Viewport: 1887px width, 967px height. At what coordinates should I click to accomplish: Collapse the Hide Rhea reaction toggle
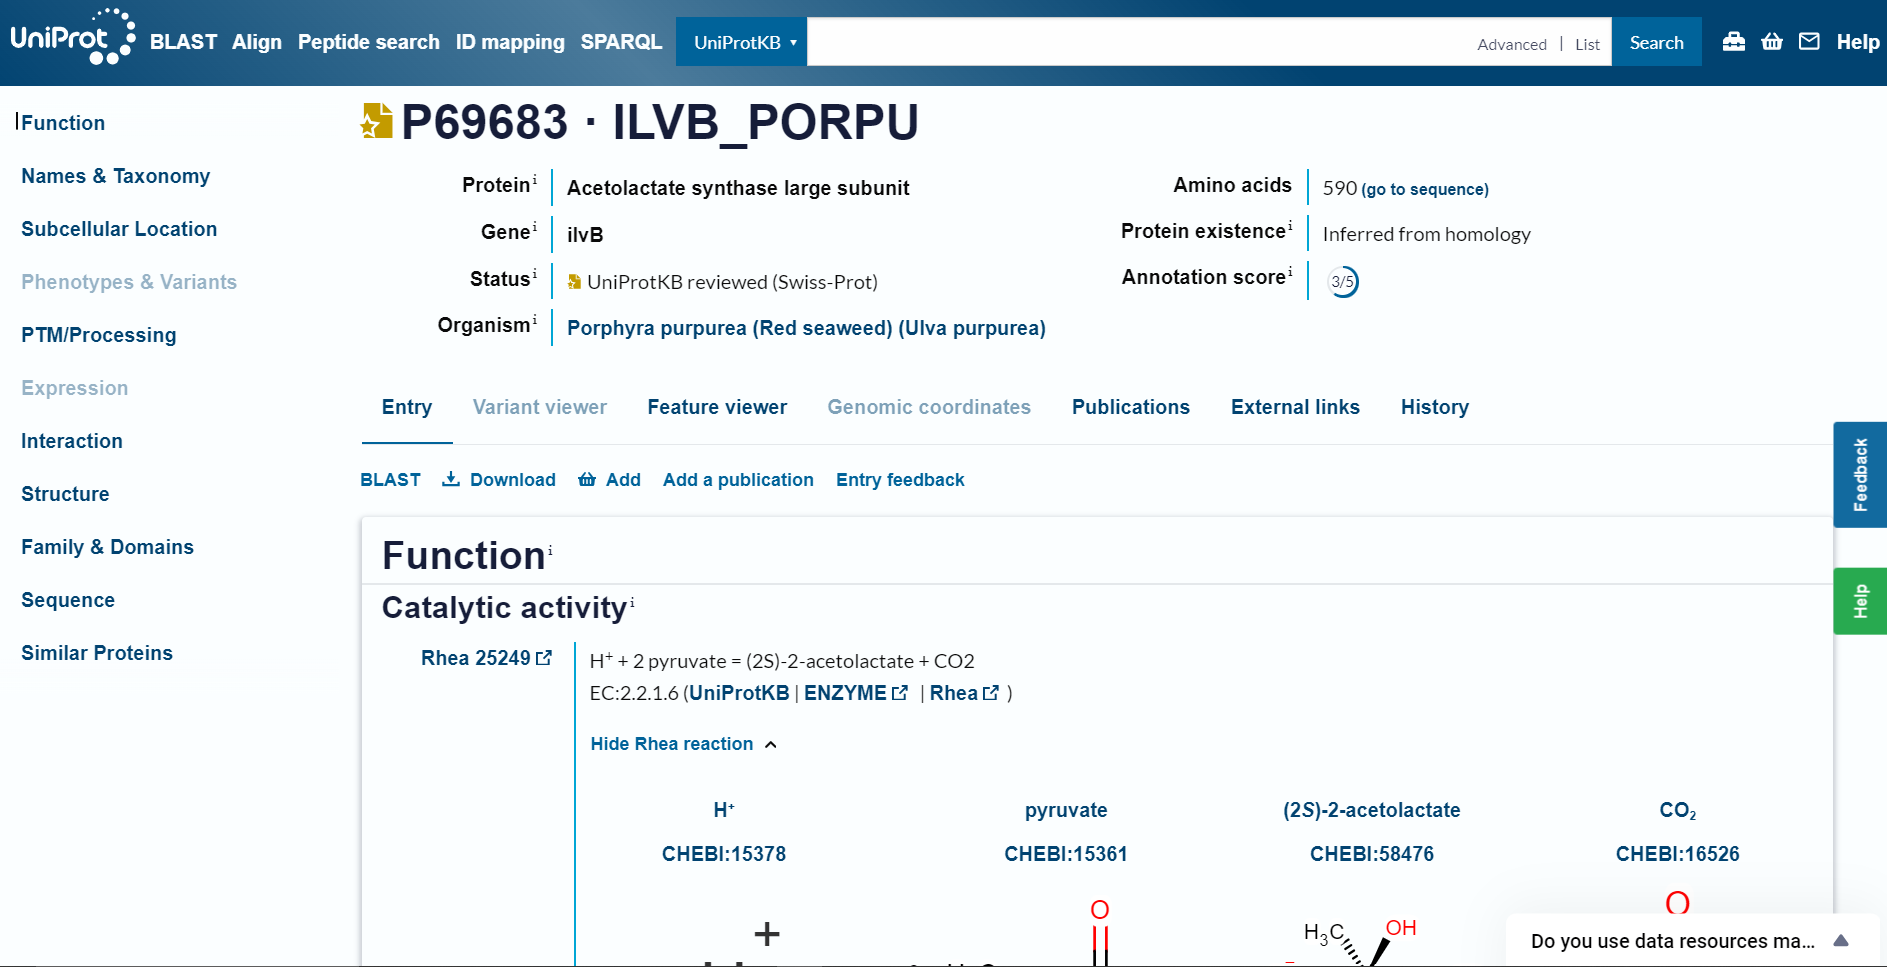pos(683,744)
